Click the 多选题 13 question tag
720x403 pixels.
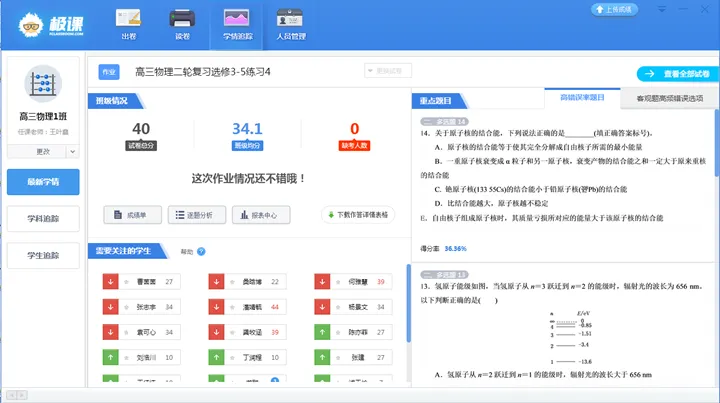(x=444, y=274)
